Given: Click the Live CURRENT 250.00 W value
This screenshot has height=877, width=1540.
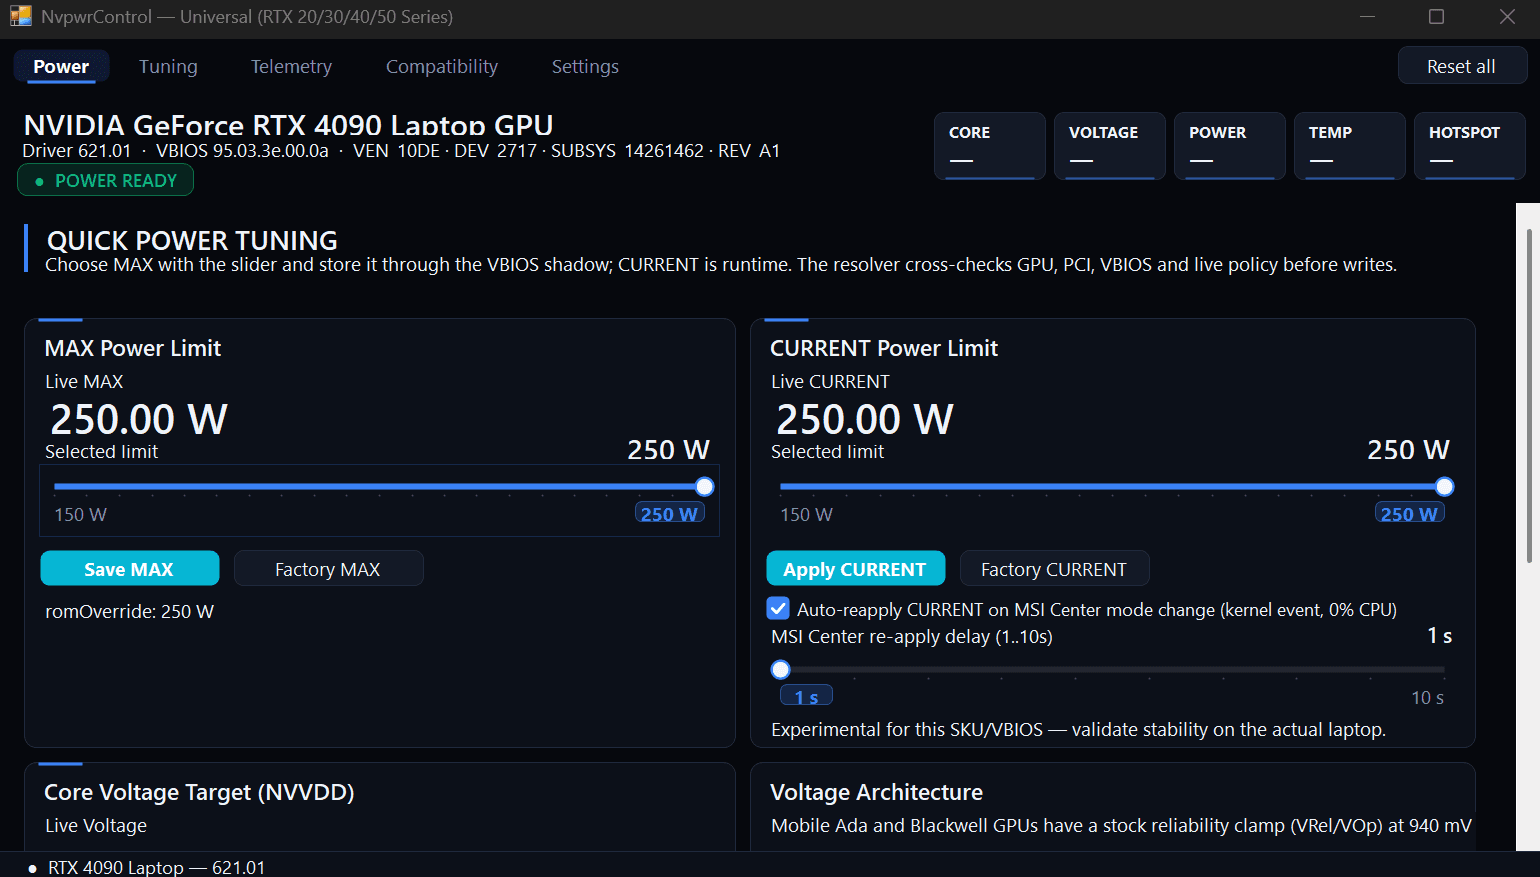Looking at the screenshot, I should (x=865, y=419).
